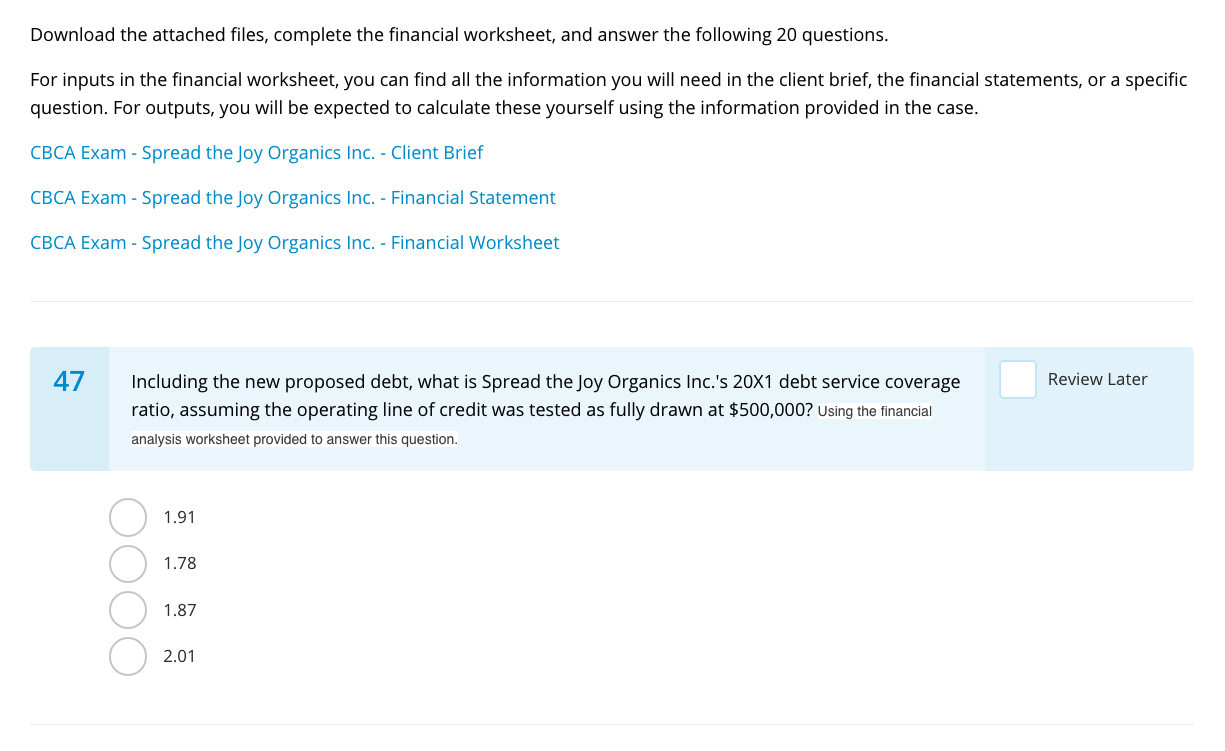The height and width of the screenshot is (751, 1225).
Task: Click the "1.87" answer label text
Action: [180, 610]
